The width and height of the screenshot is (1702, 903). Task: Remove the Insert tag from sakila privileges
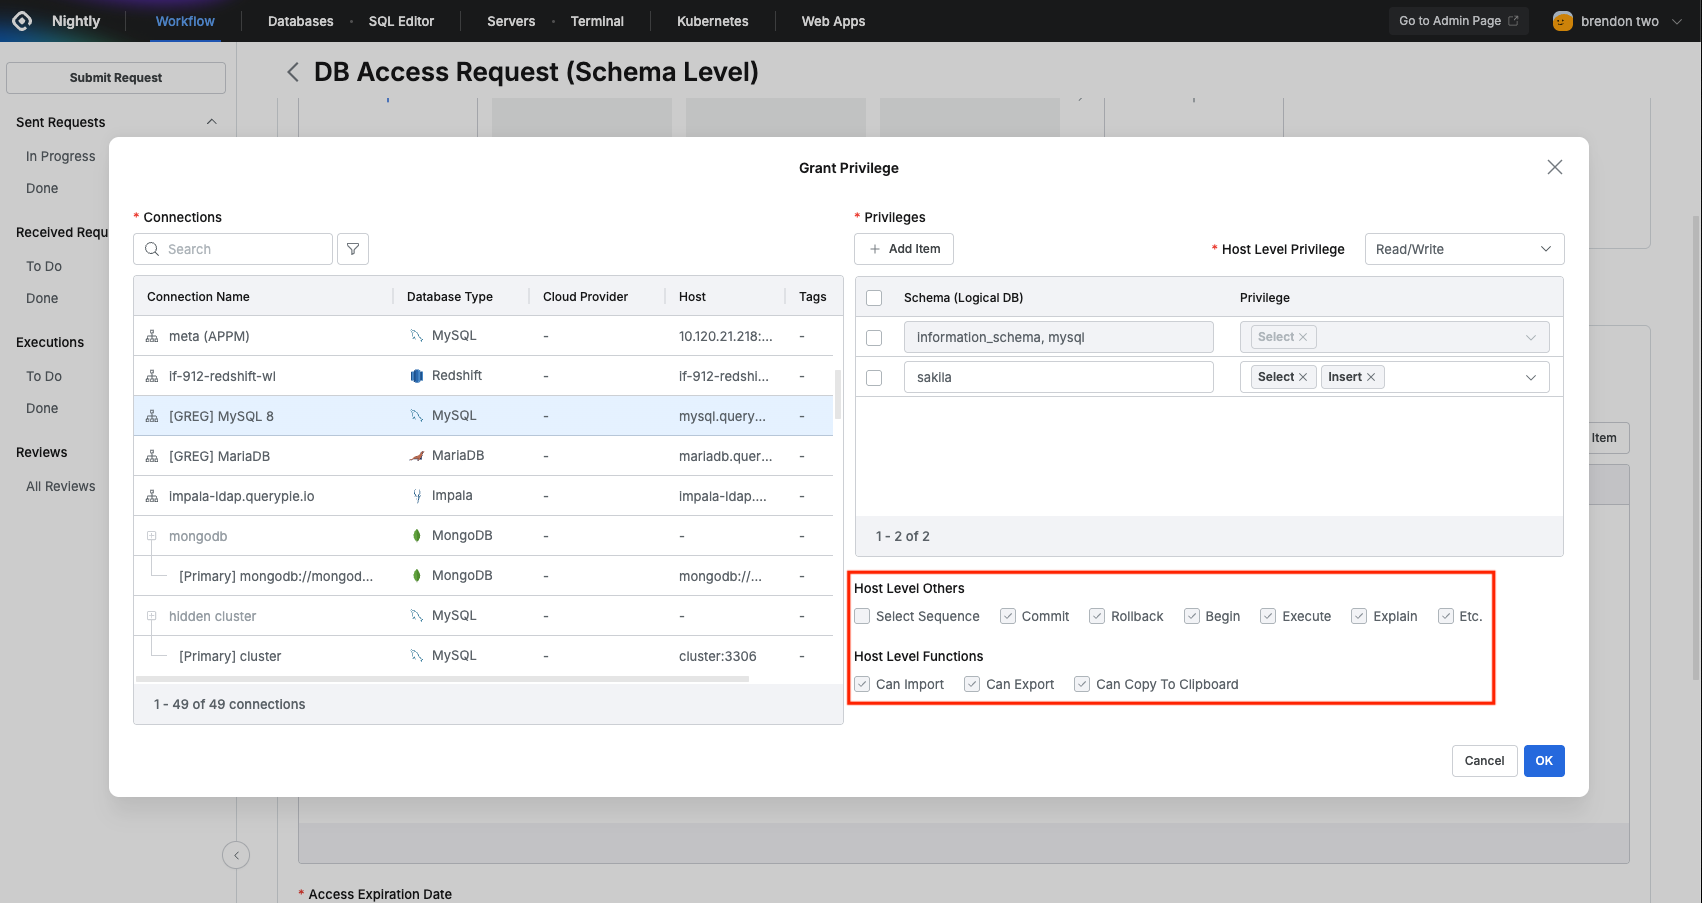[1371, 377]
